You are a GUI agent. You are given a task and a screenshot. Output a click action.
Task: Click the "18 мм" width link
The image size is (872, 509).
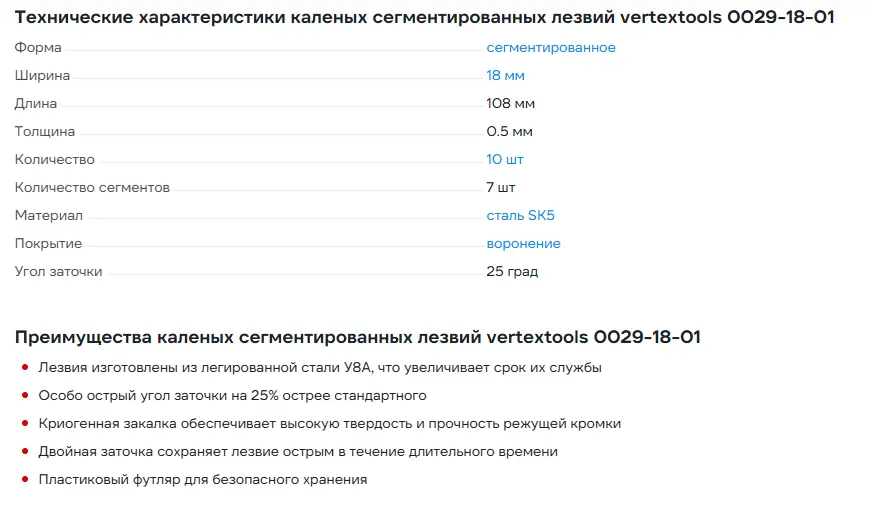pyautogui.click(x=505, y=76)
